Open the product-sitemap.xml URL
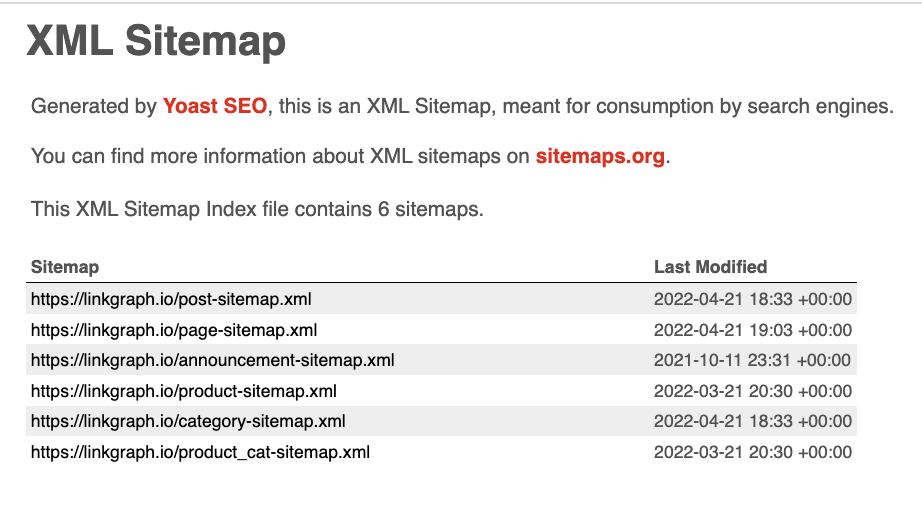This screenshot has height=506, width=922. pyautogui.click(x=184, y=391)
